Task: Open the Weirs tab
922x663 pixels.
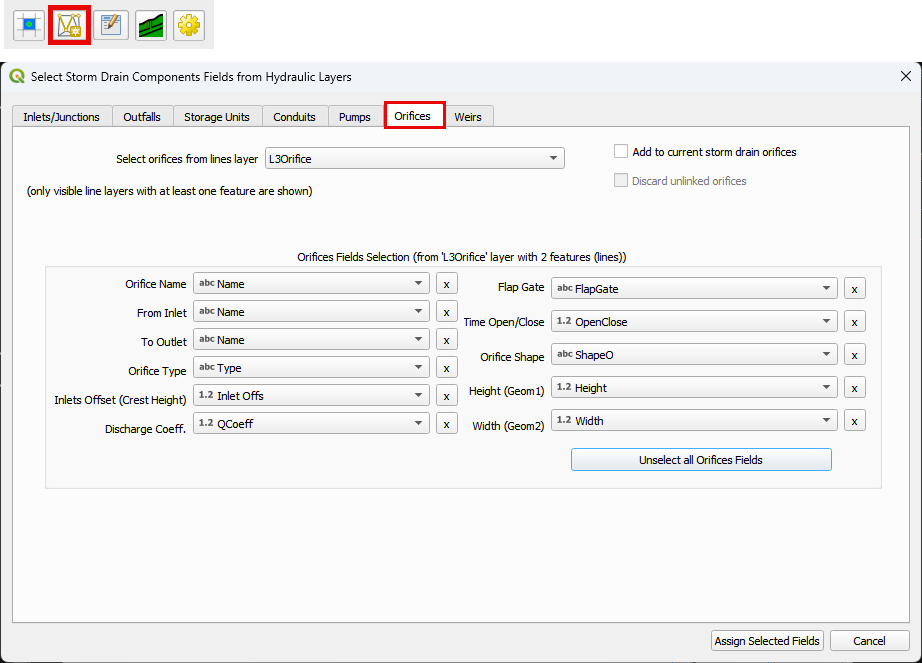Action: [467, 117]
